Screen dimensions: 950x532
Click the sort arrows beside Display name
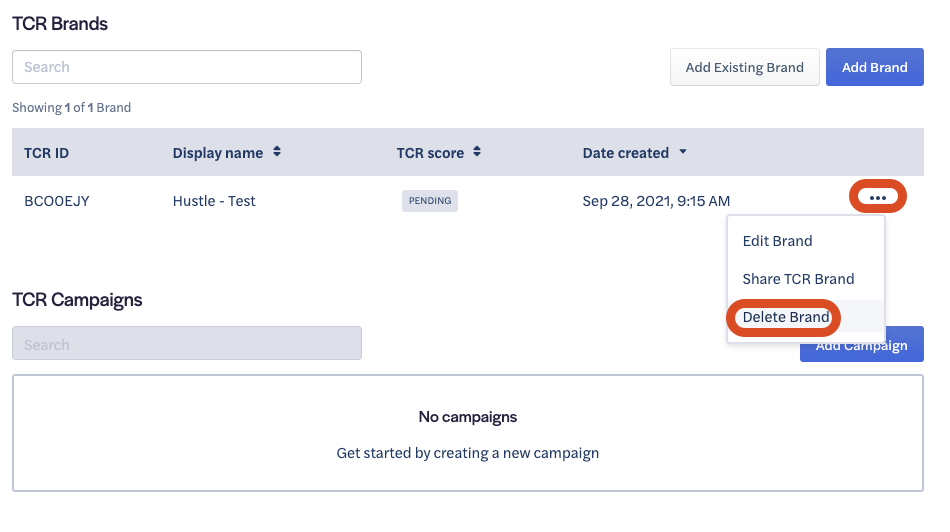[277, 152]
